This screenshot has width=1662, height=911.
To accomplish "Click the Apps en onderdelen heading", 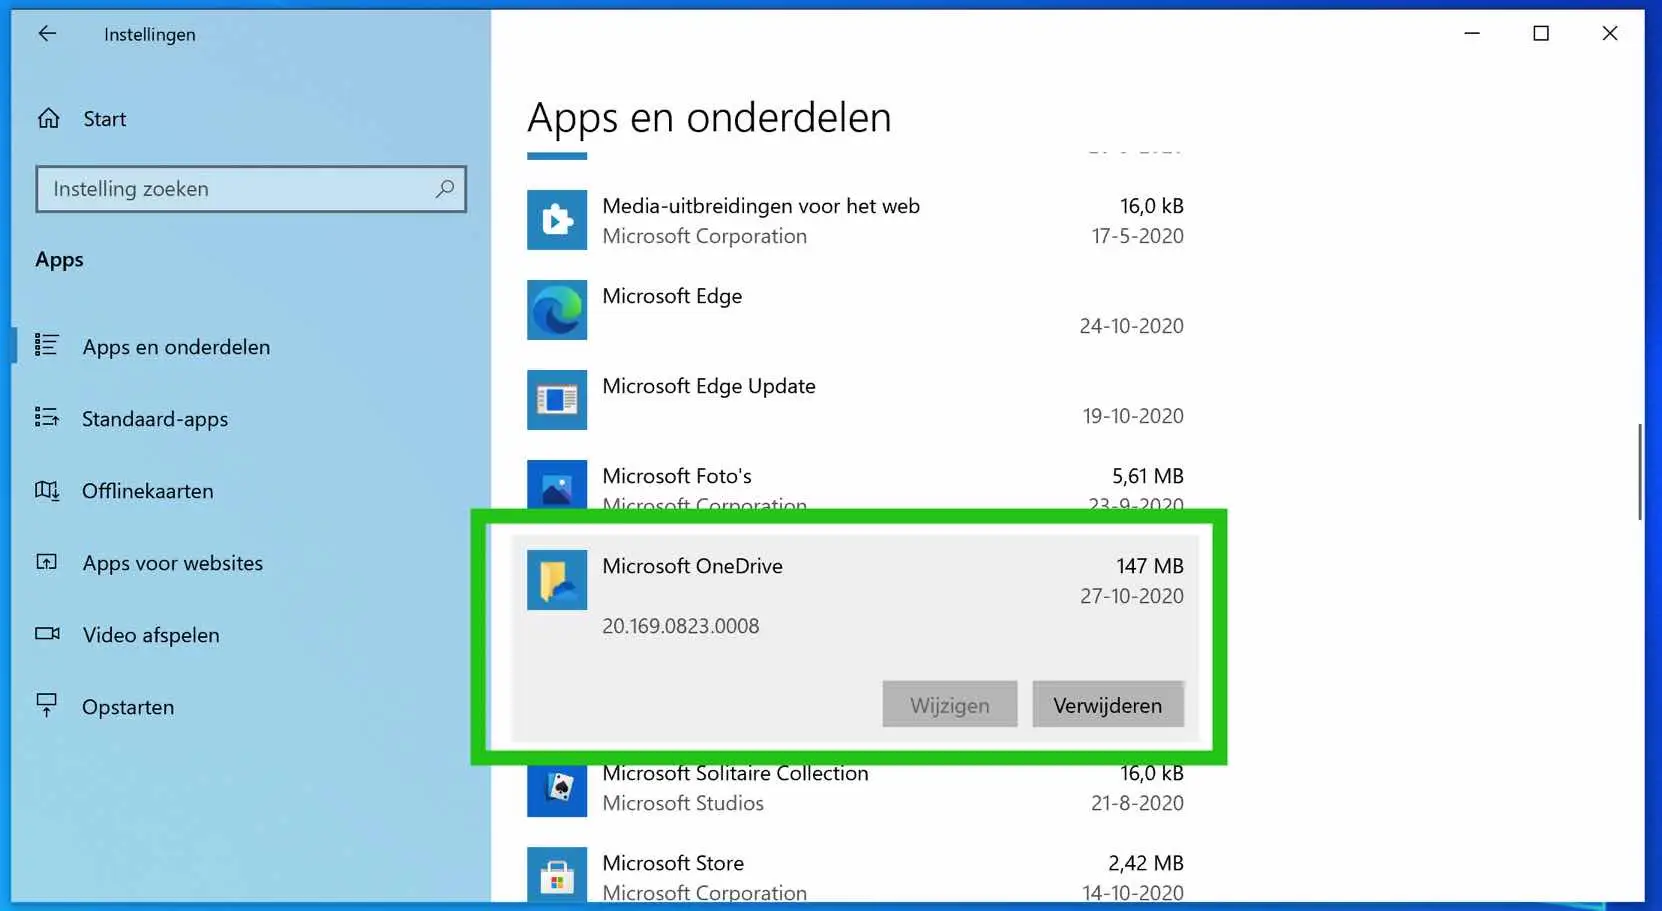I will click(x=709, y=118).
